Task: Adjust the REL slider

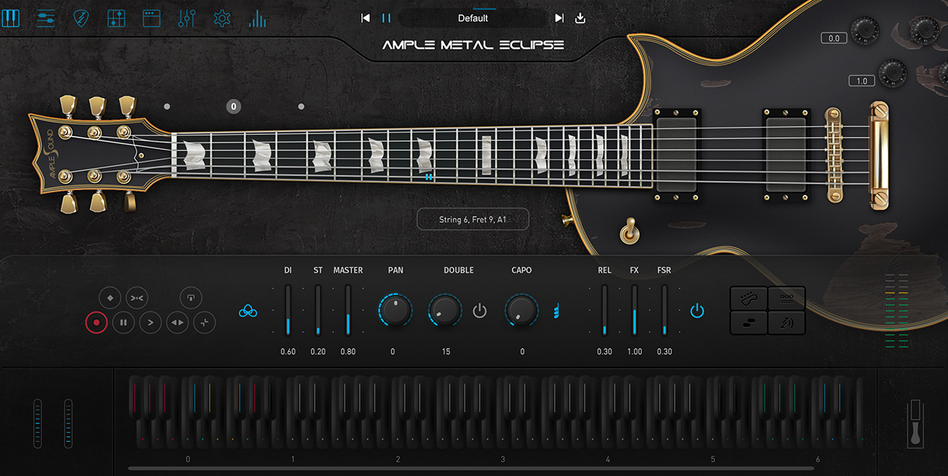Action: [605, 310]
